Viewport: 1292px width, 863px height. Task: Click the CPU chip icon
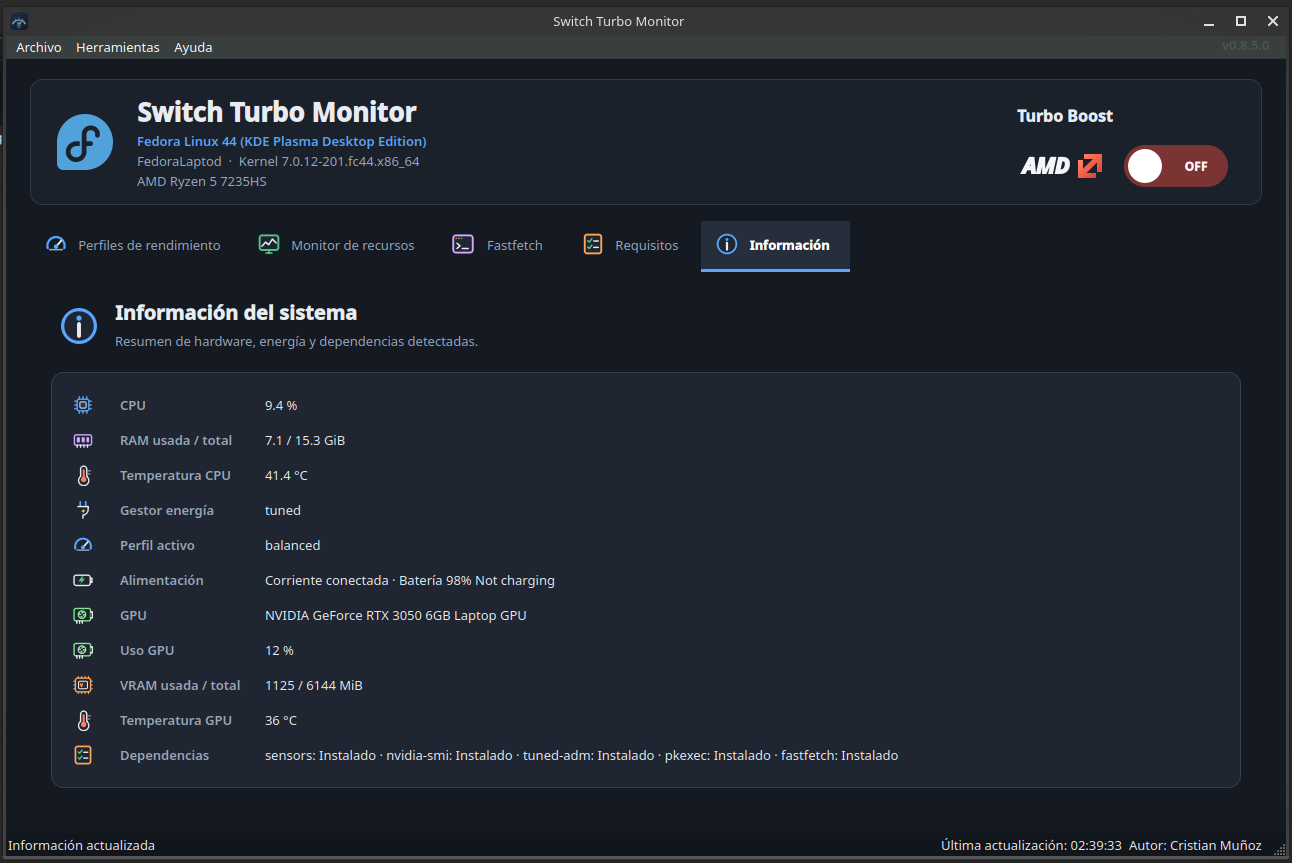(x=83, y=405)
